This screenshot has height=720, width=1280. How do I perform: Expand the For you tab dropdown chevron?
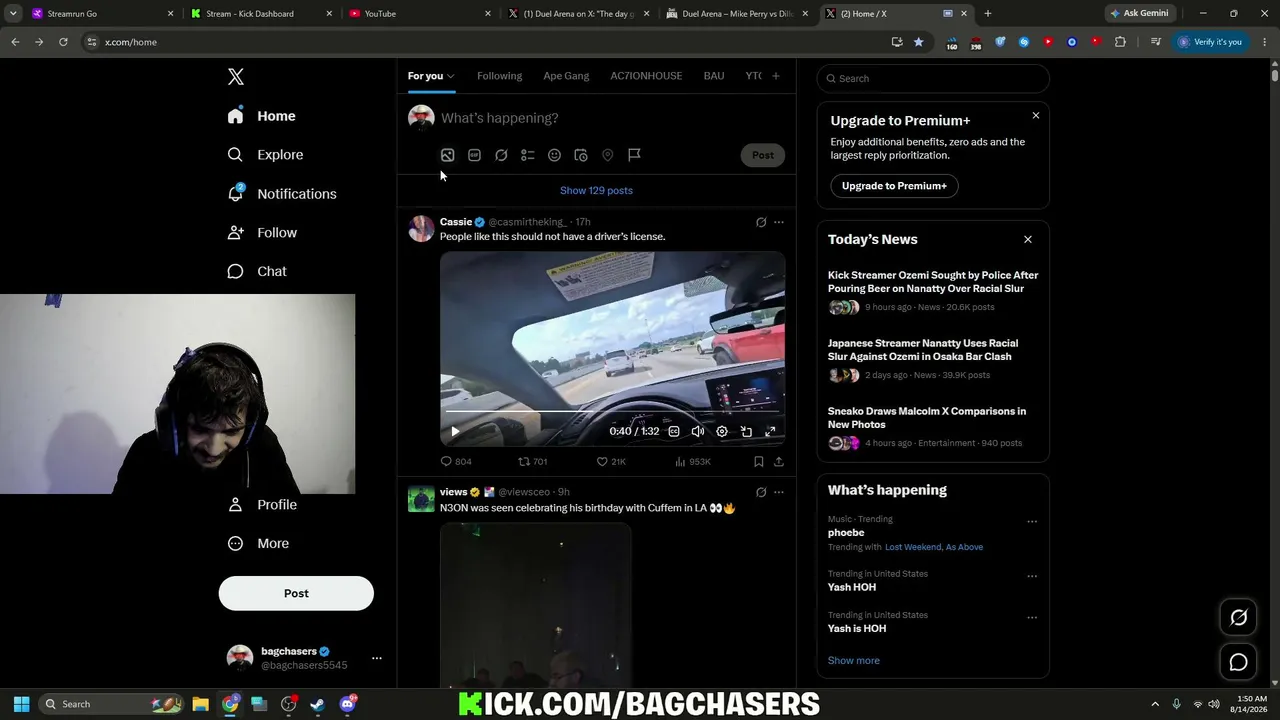(x=451, y=76)
